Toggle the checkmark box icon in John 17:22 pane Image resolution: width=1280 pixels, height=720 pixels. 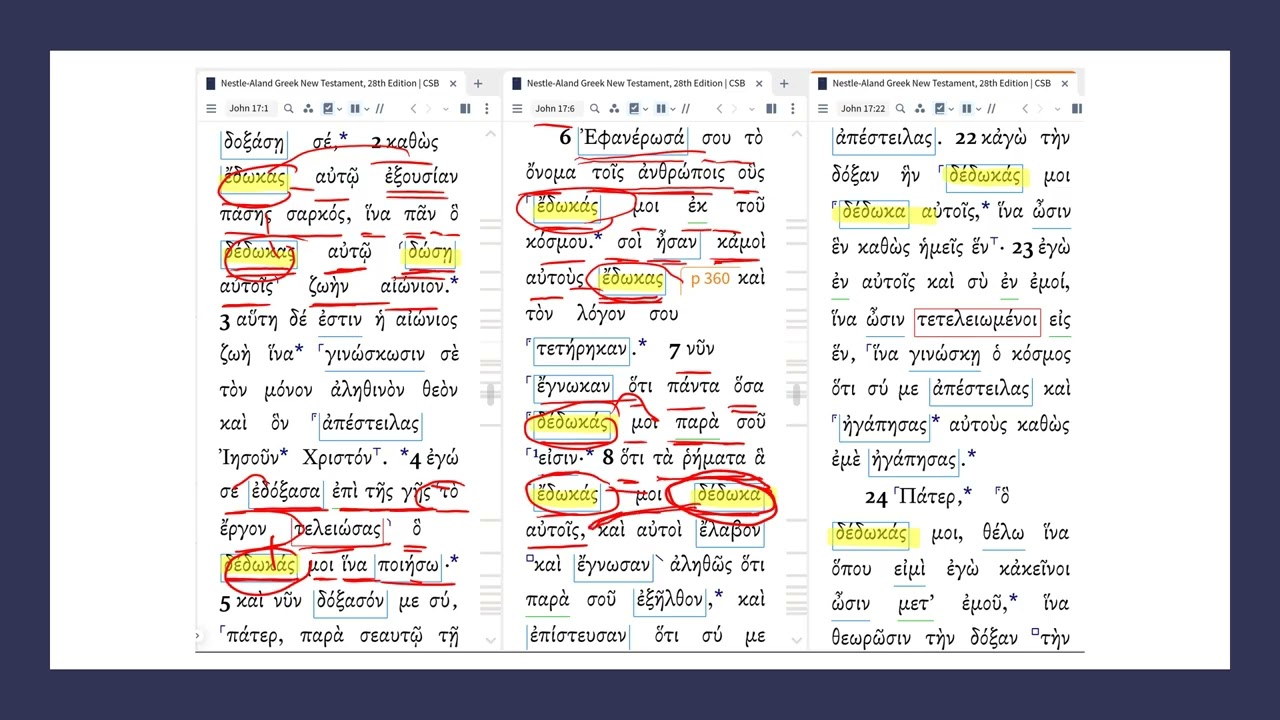[x=939, y=108]
